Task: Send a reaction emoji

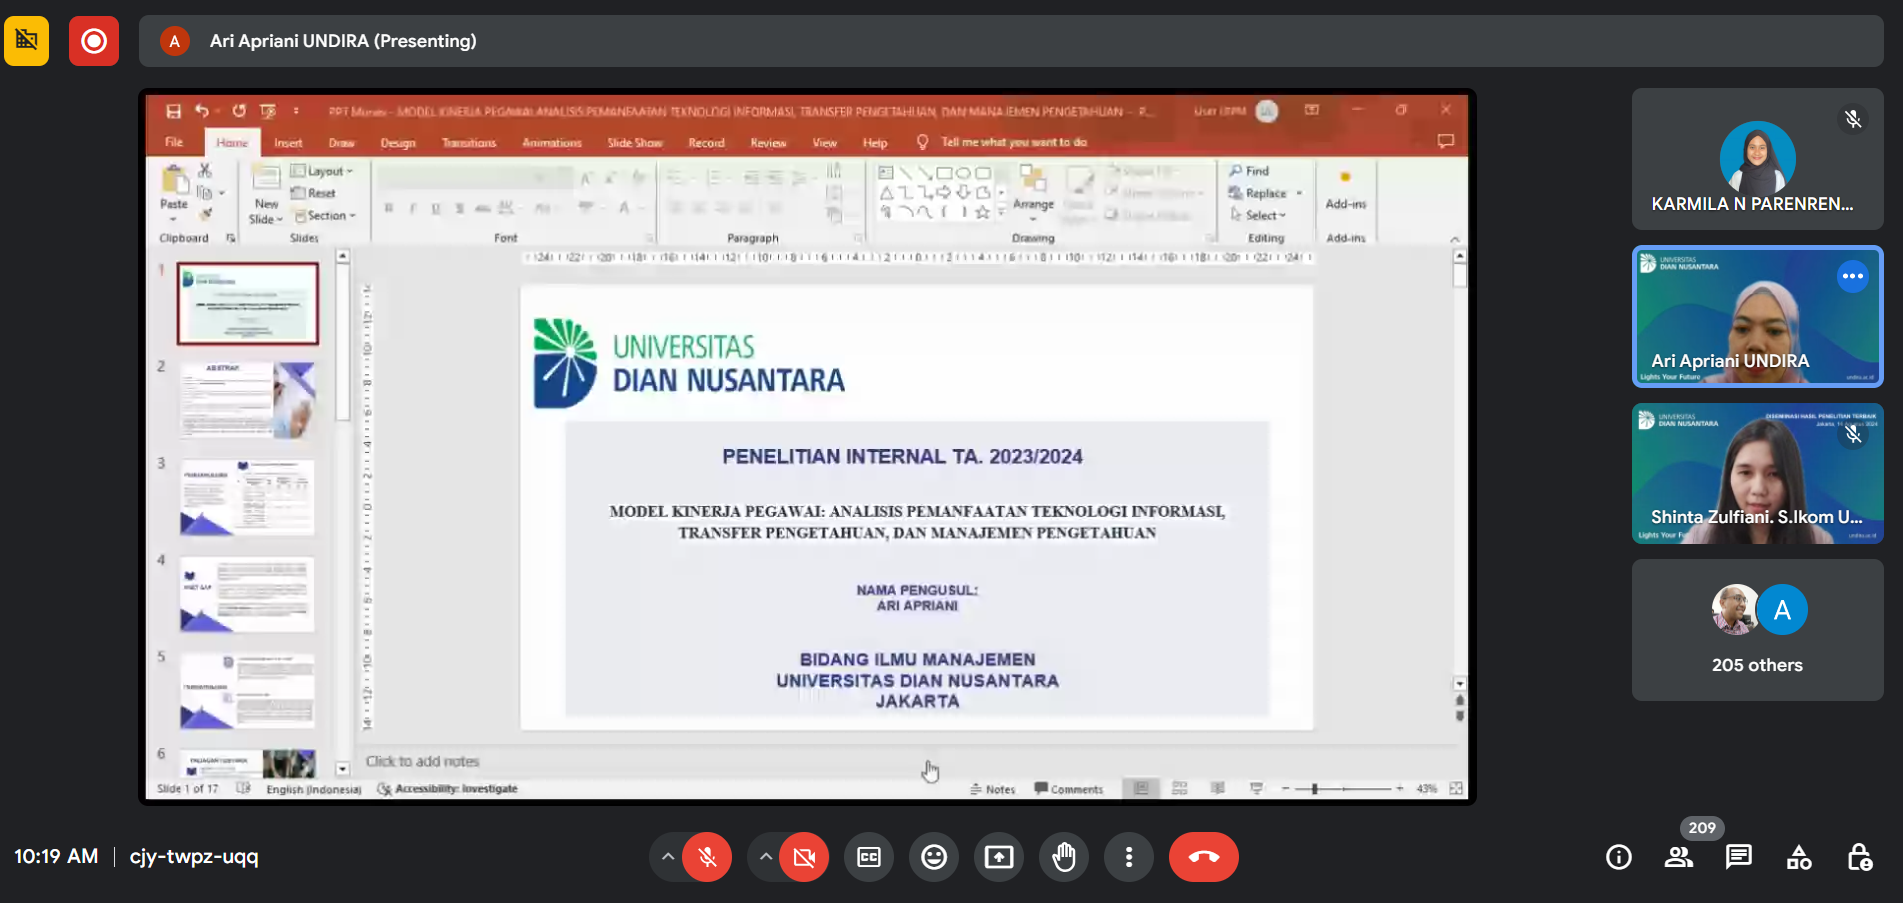Action: (934, 857)
